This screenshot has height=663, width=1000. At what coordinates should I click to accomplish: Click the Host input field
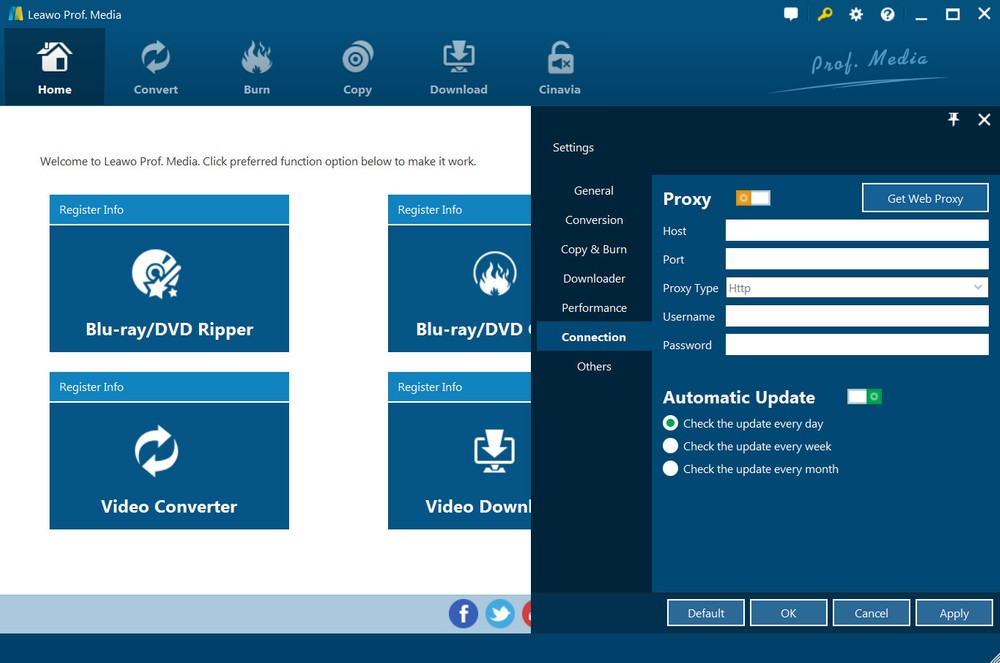856,231
